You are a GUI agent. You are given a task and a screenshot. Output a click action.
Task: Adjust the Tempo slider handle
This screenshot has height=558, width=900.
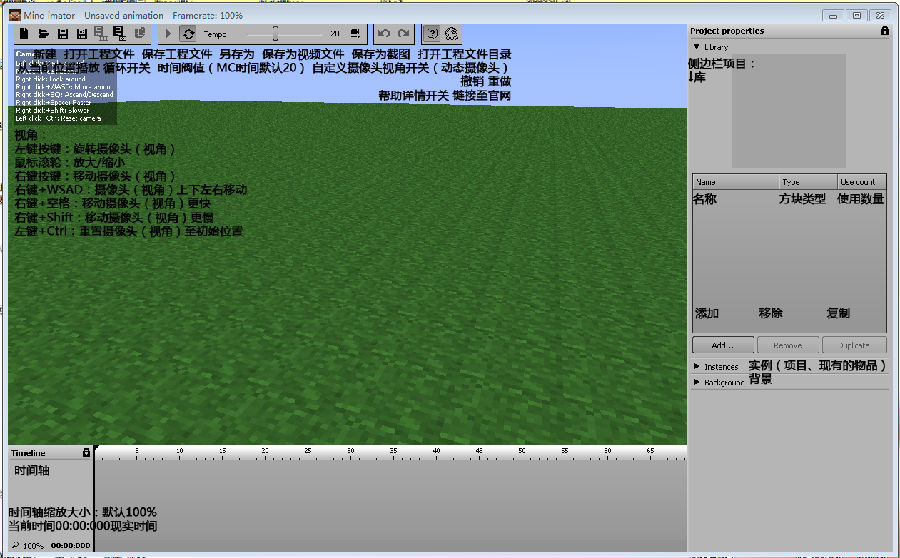tap(276, 33)
